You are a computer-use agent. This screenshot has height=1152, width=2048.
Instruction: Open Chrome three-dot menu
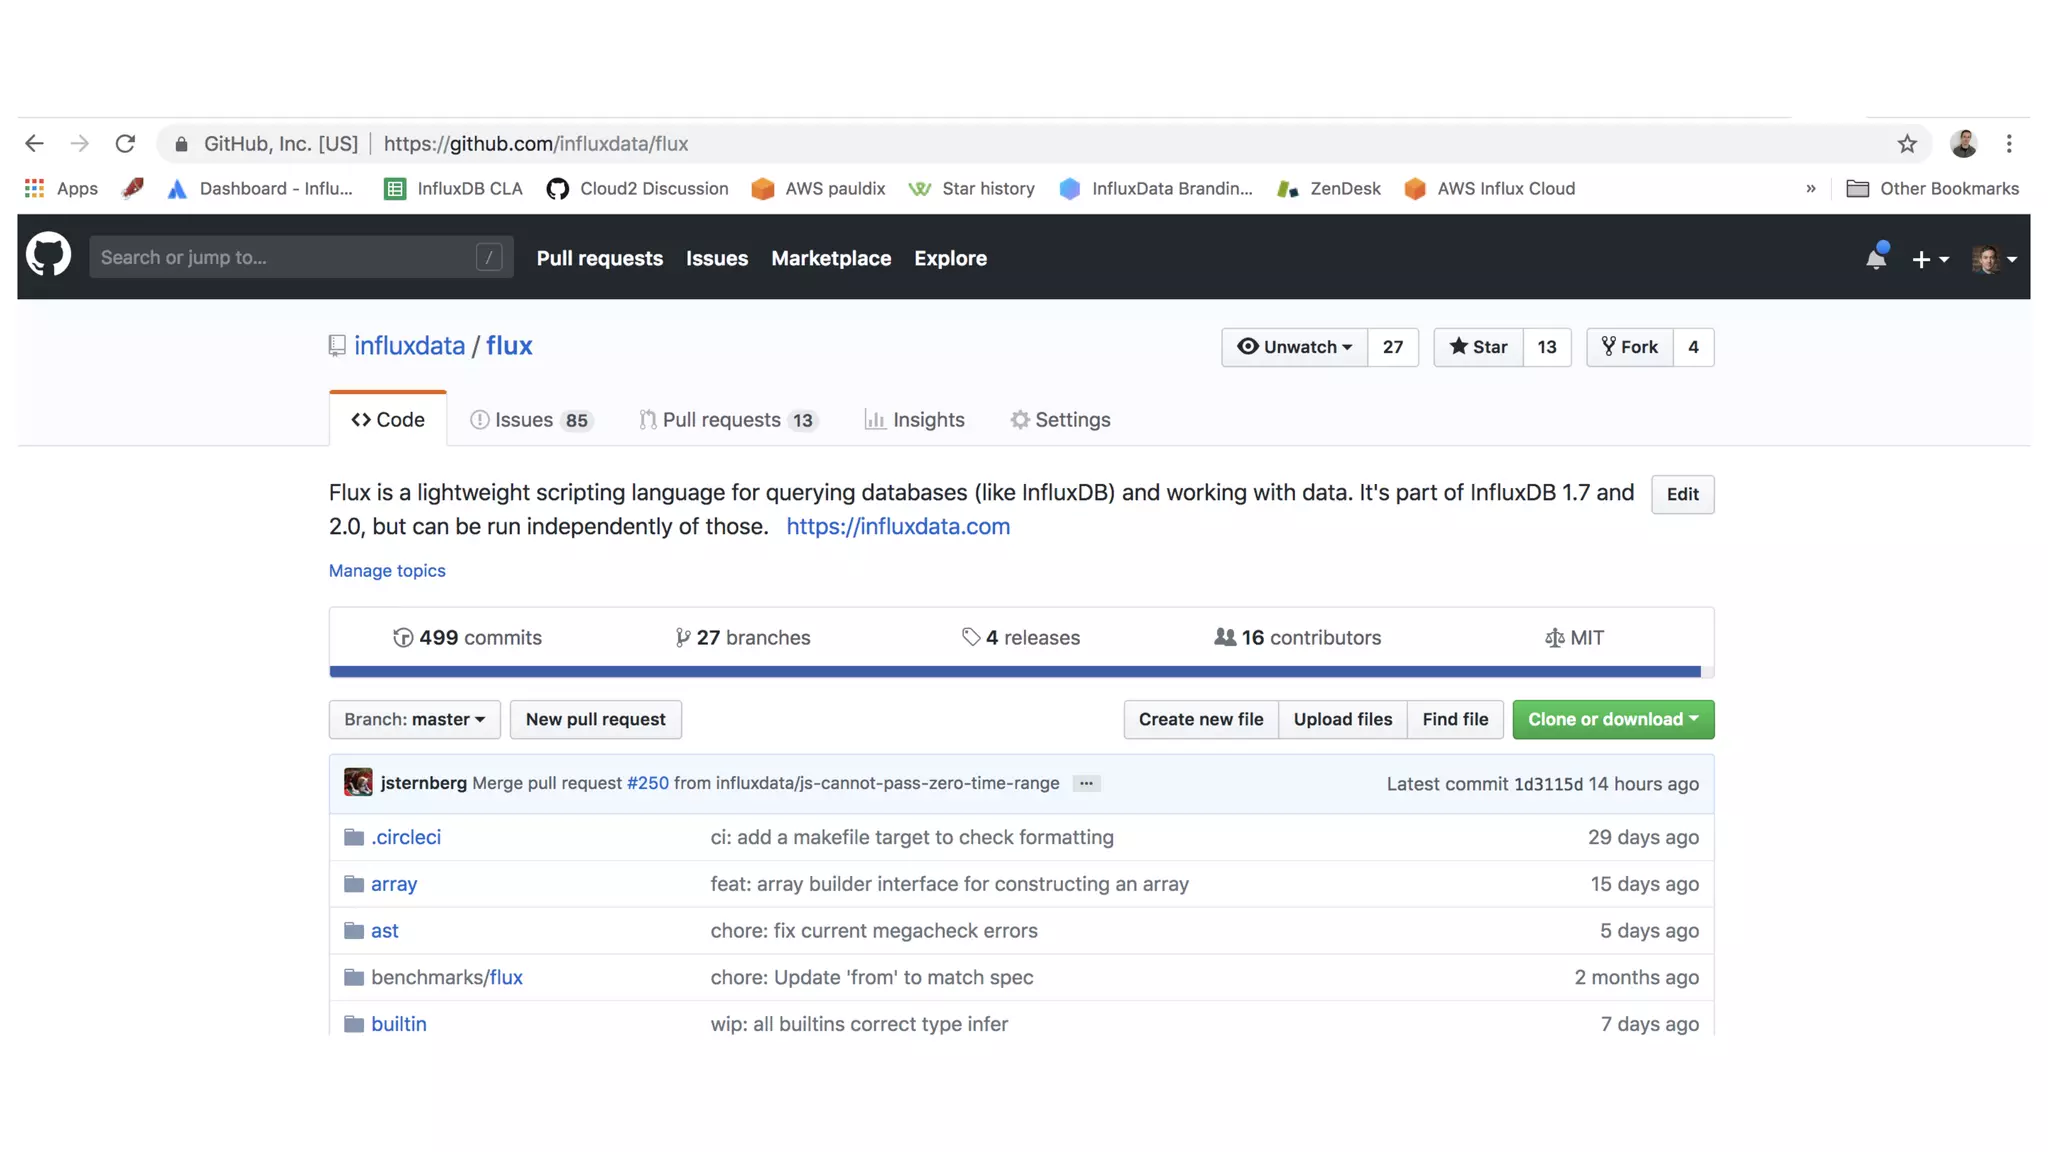(2009, 144)
